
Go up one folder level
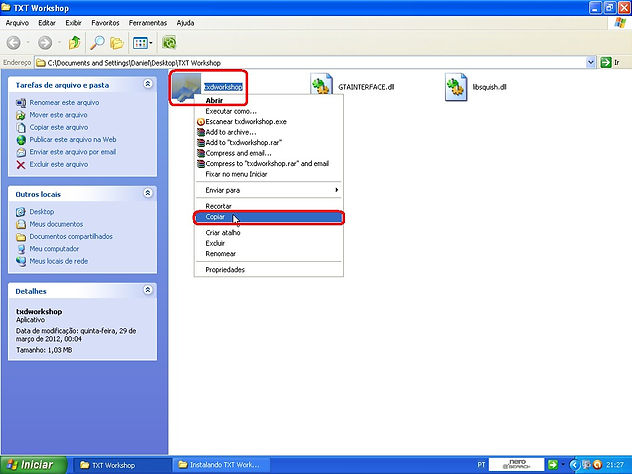click(75, 43)
